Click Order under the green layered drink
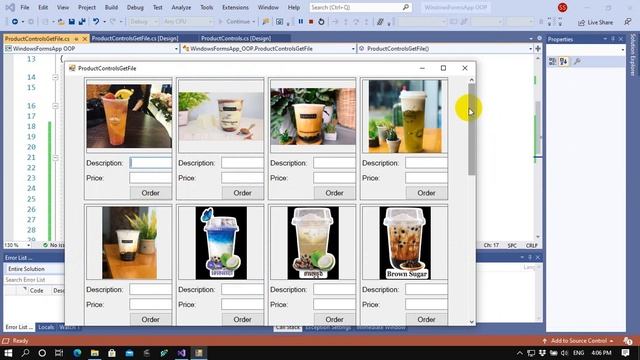 [x=426, y=193]
